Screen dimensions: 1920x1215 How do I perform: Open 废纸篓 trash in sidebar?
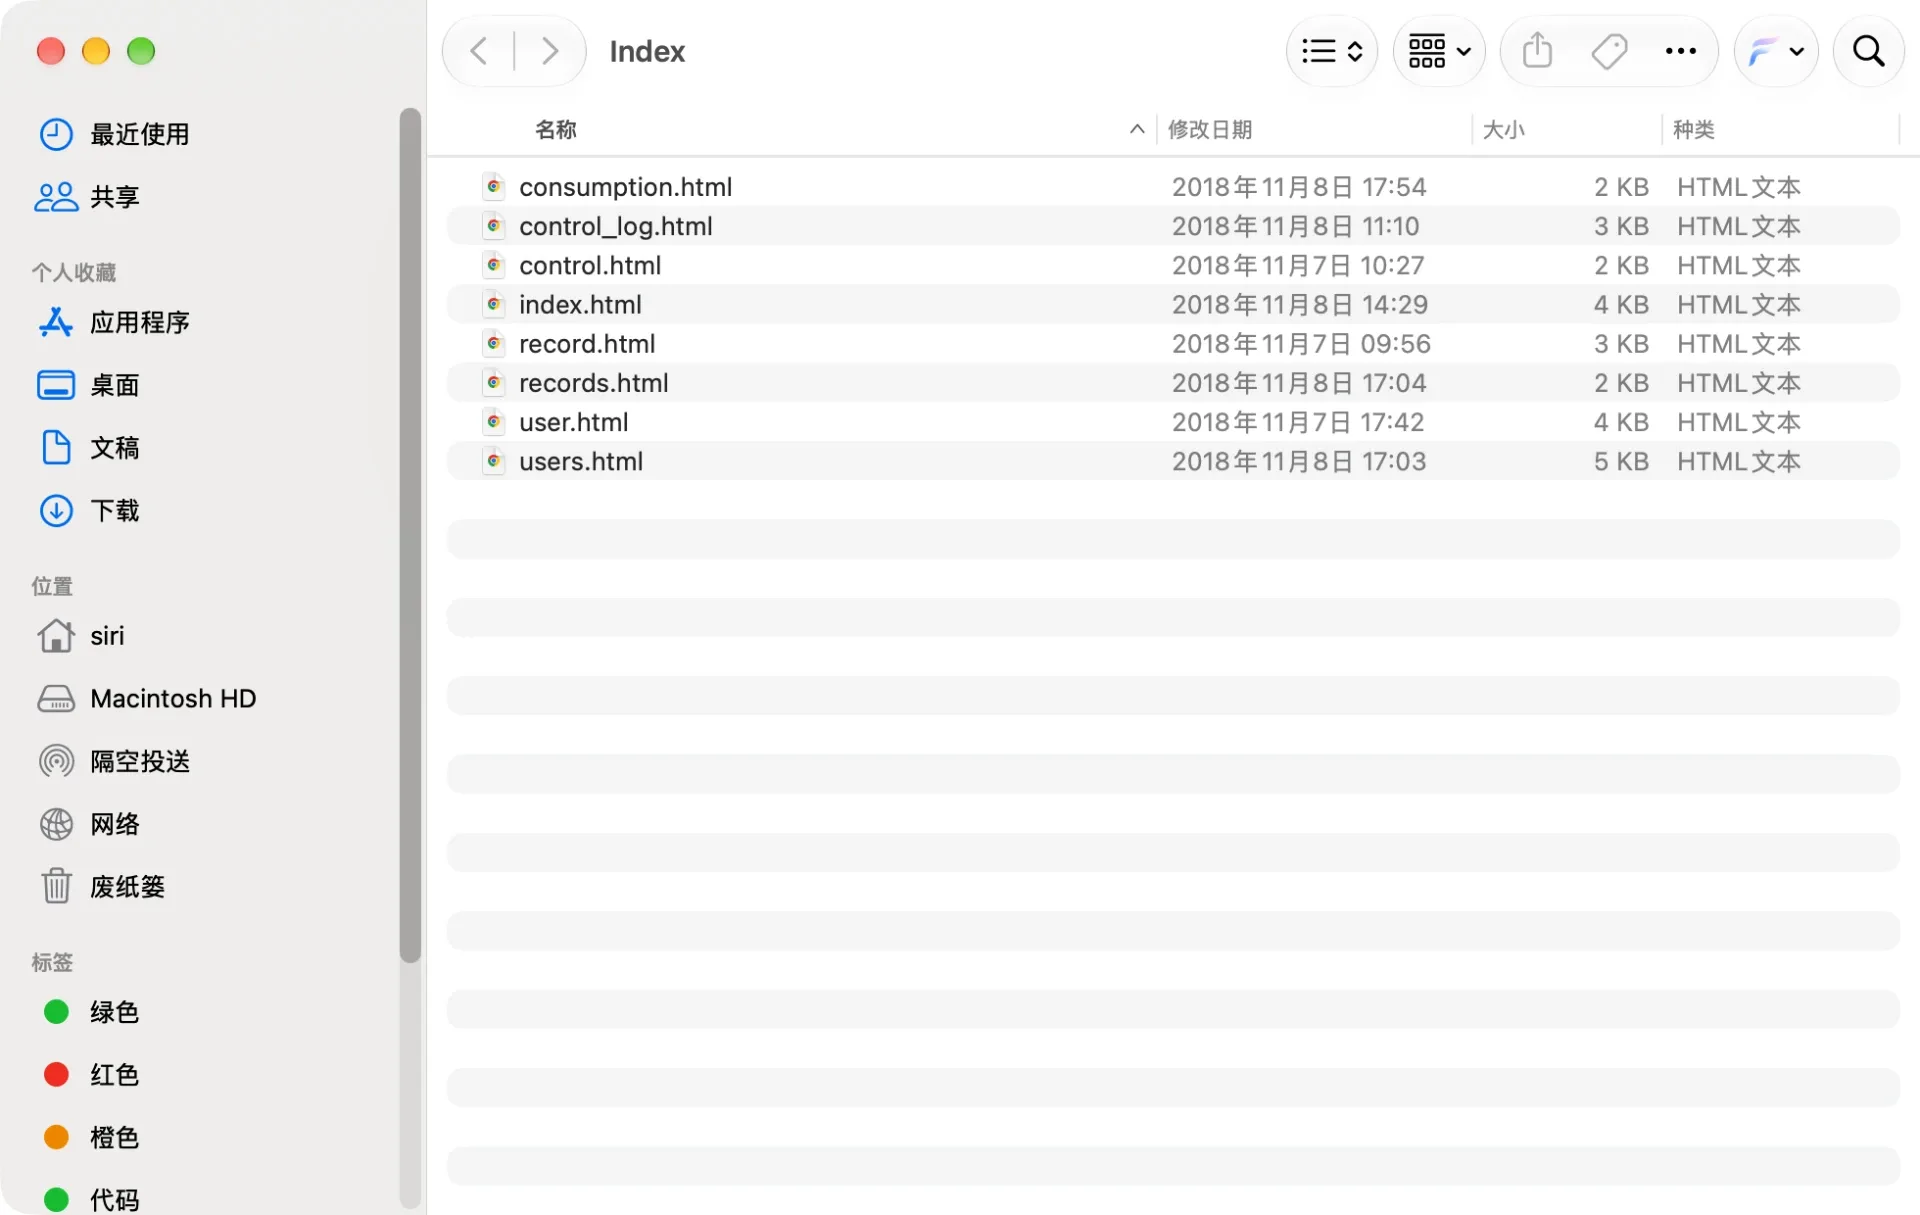pos(127,887)
